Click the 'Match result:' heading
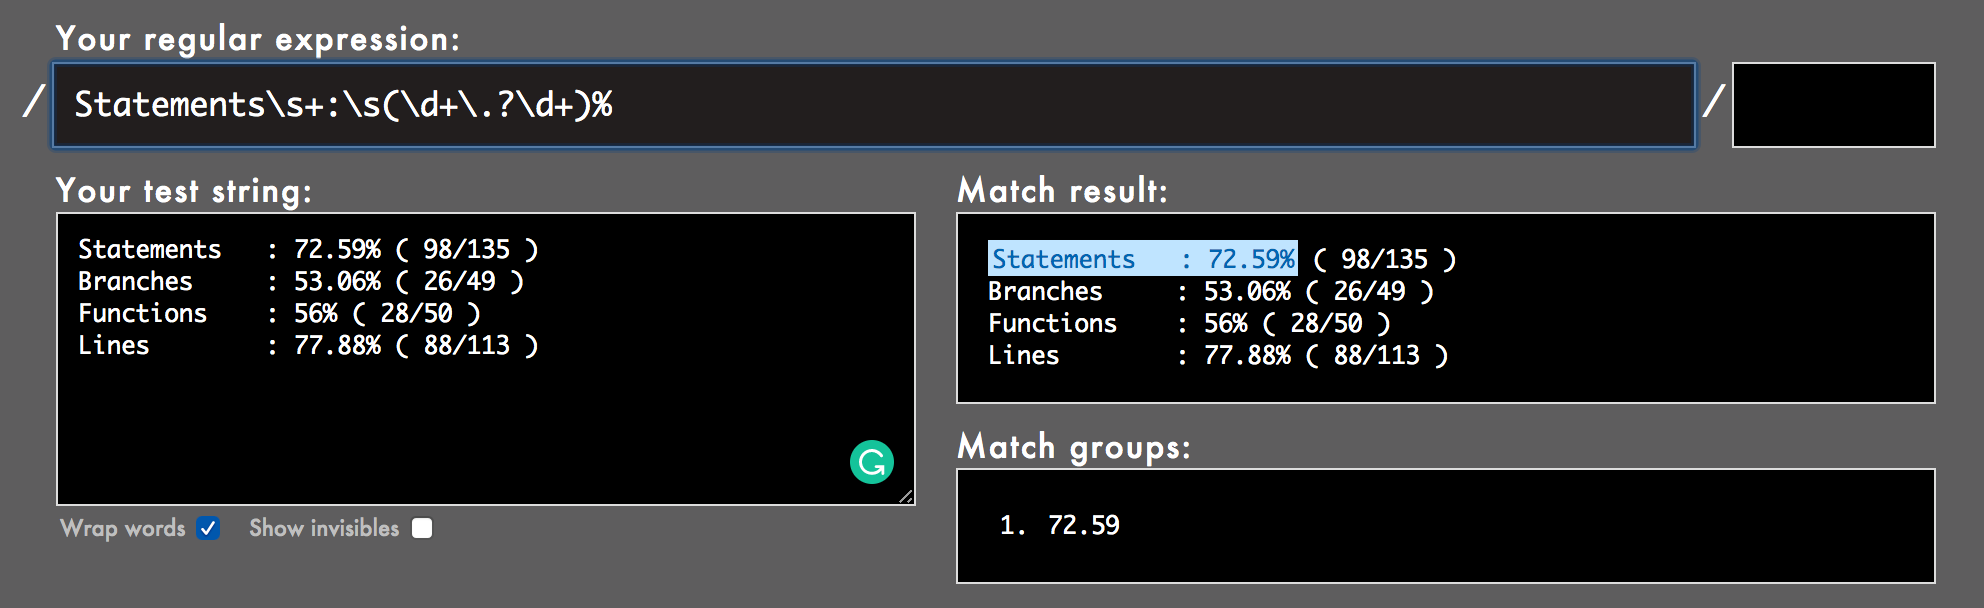 pos(1061,190)
